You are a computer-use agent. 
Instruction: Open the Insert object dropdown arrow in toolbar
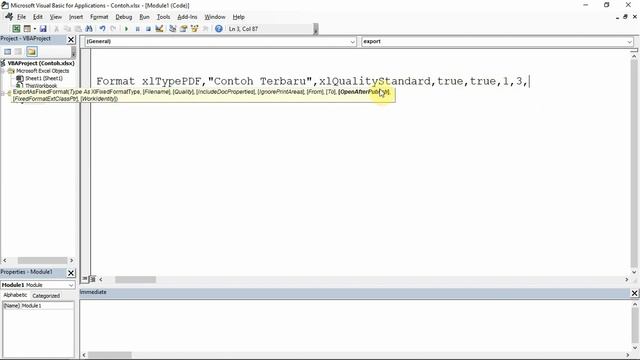click(35, 29)
